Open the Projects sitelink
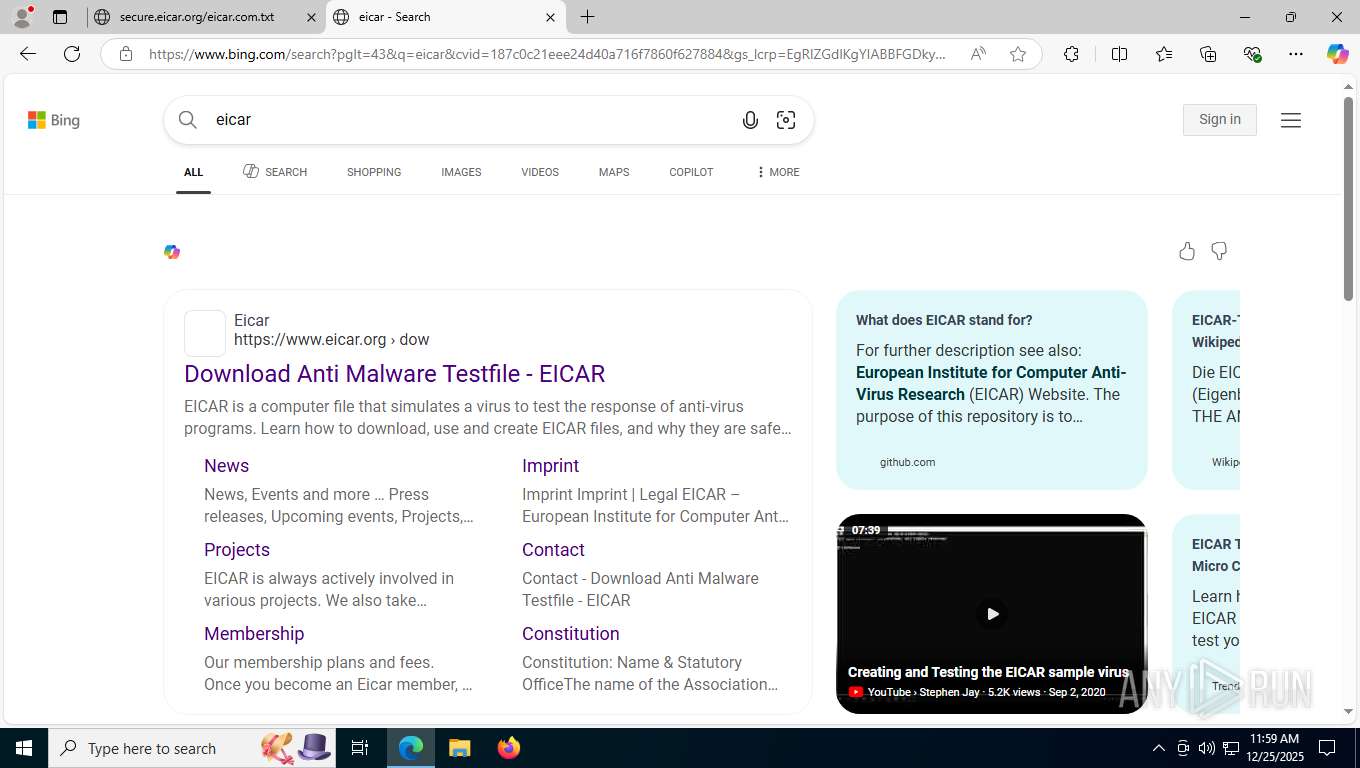Image resolution: width=1360 pixels, height=768 pixels. (237, 550)
